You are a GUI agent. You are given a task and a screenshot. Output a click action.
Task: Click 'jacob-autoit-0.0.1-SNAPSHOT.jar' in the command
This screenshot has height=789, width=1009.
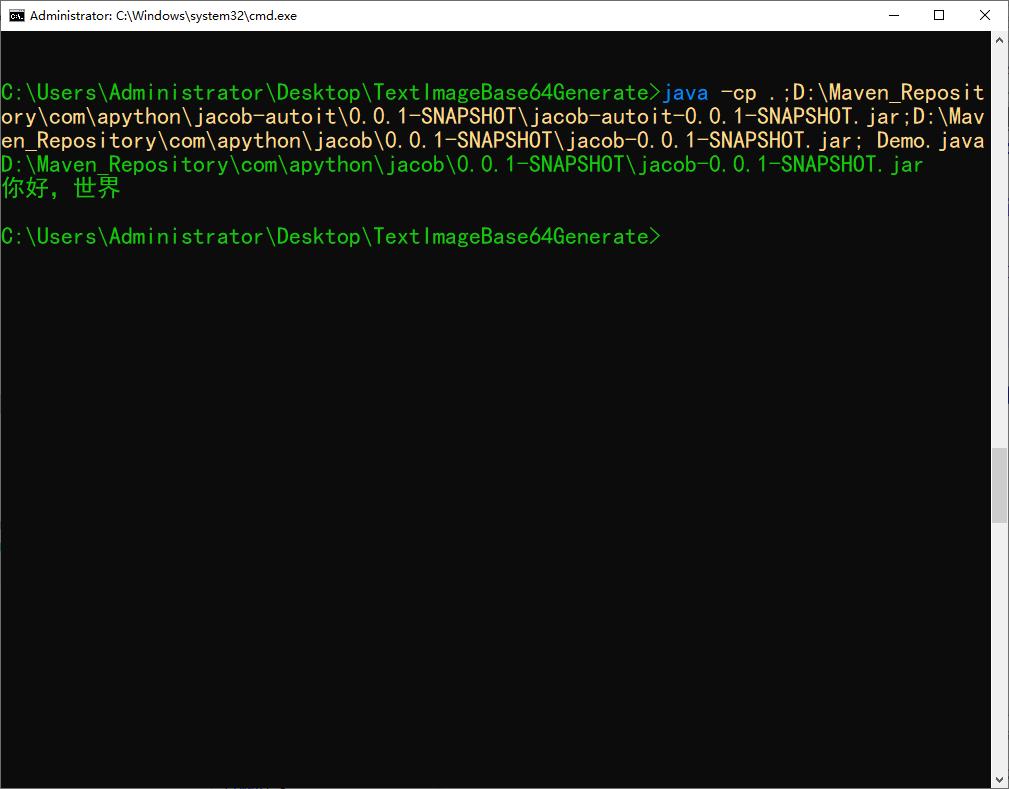pyautogui.click(x=714, y=116)
